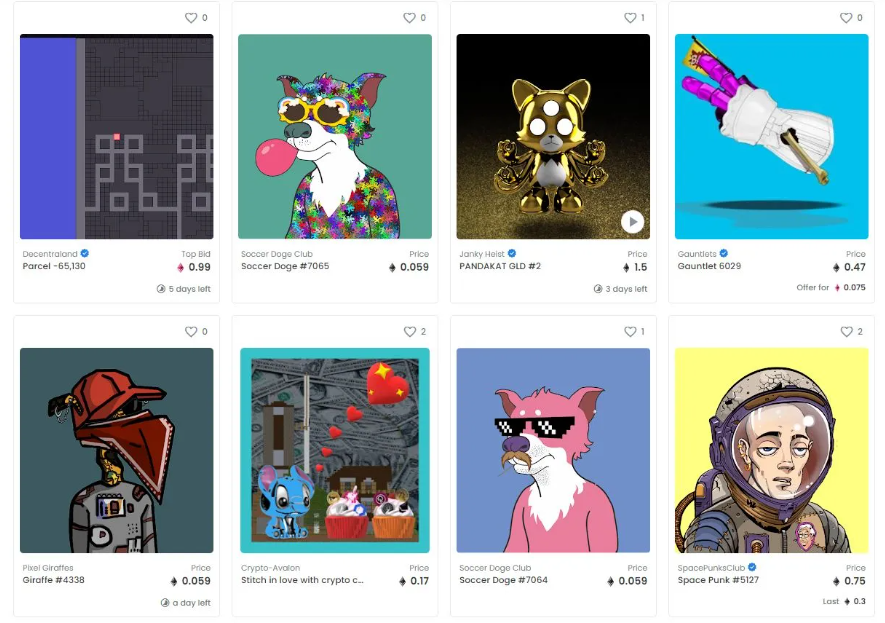The width and height of the screenshot is (885, 623).
Task: Like Space Punk #5127 via heart icon
Action: point(846,332)
